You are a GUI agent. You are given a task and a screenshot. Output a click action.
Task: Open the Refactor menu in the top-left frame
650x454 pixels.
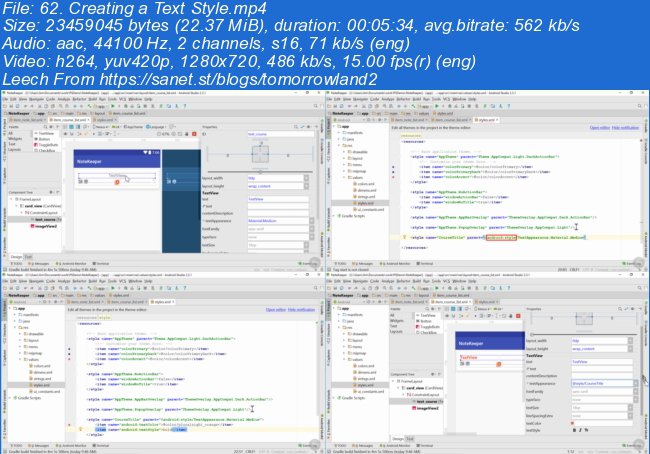click(79, 100)
